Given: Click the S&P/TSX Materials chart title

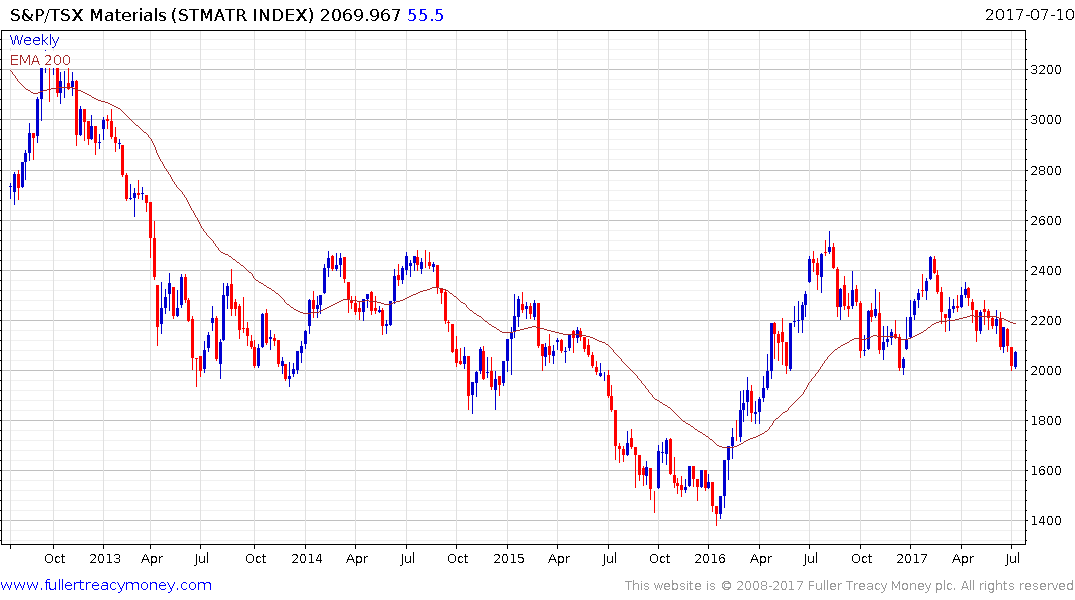Looking at the screenshot, I should tap(161, 15).
